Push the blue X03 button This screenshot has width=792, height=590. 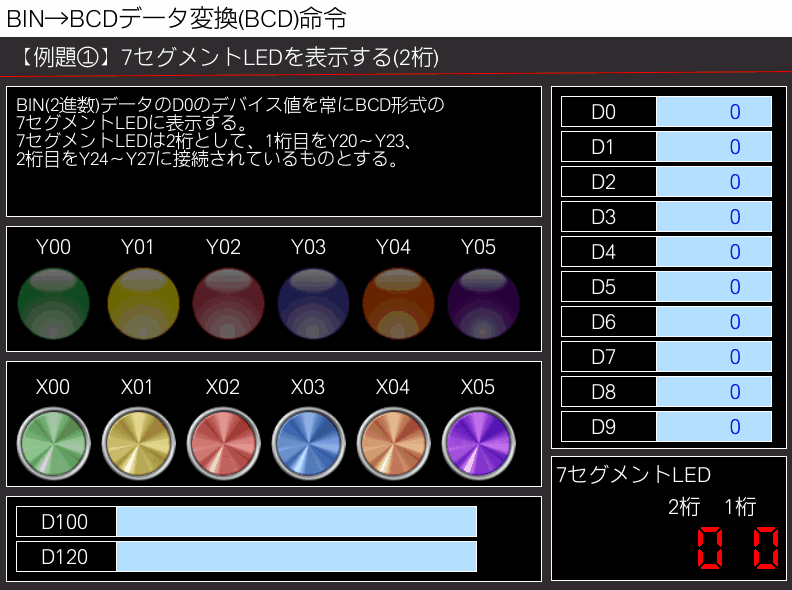pos(308,444)
